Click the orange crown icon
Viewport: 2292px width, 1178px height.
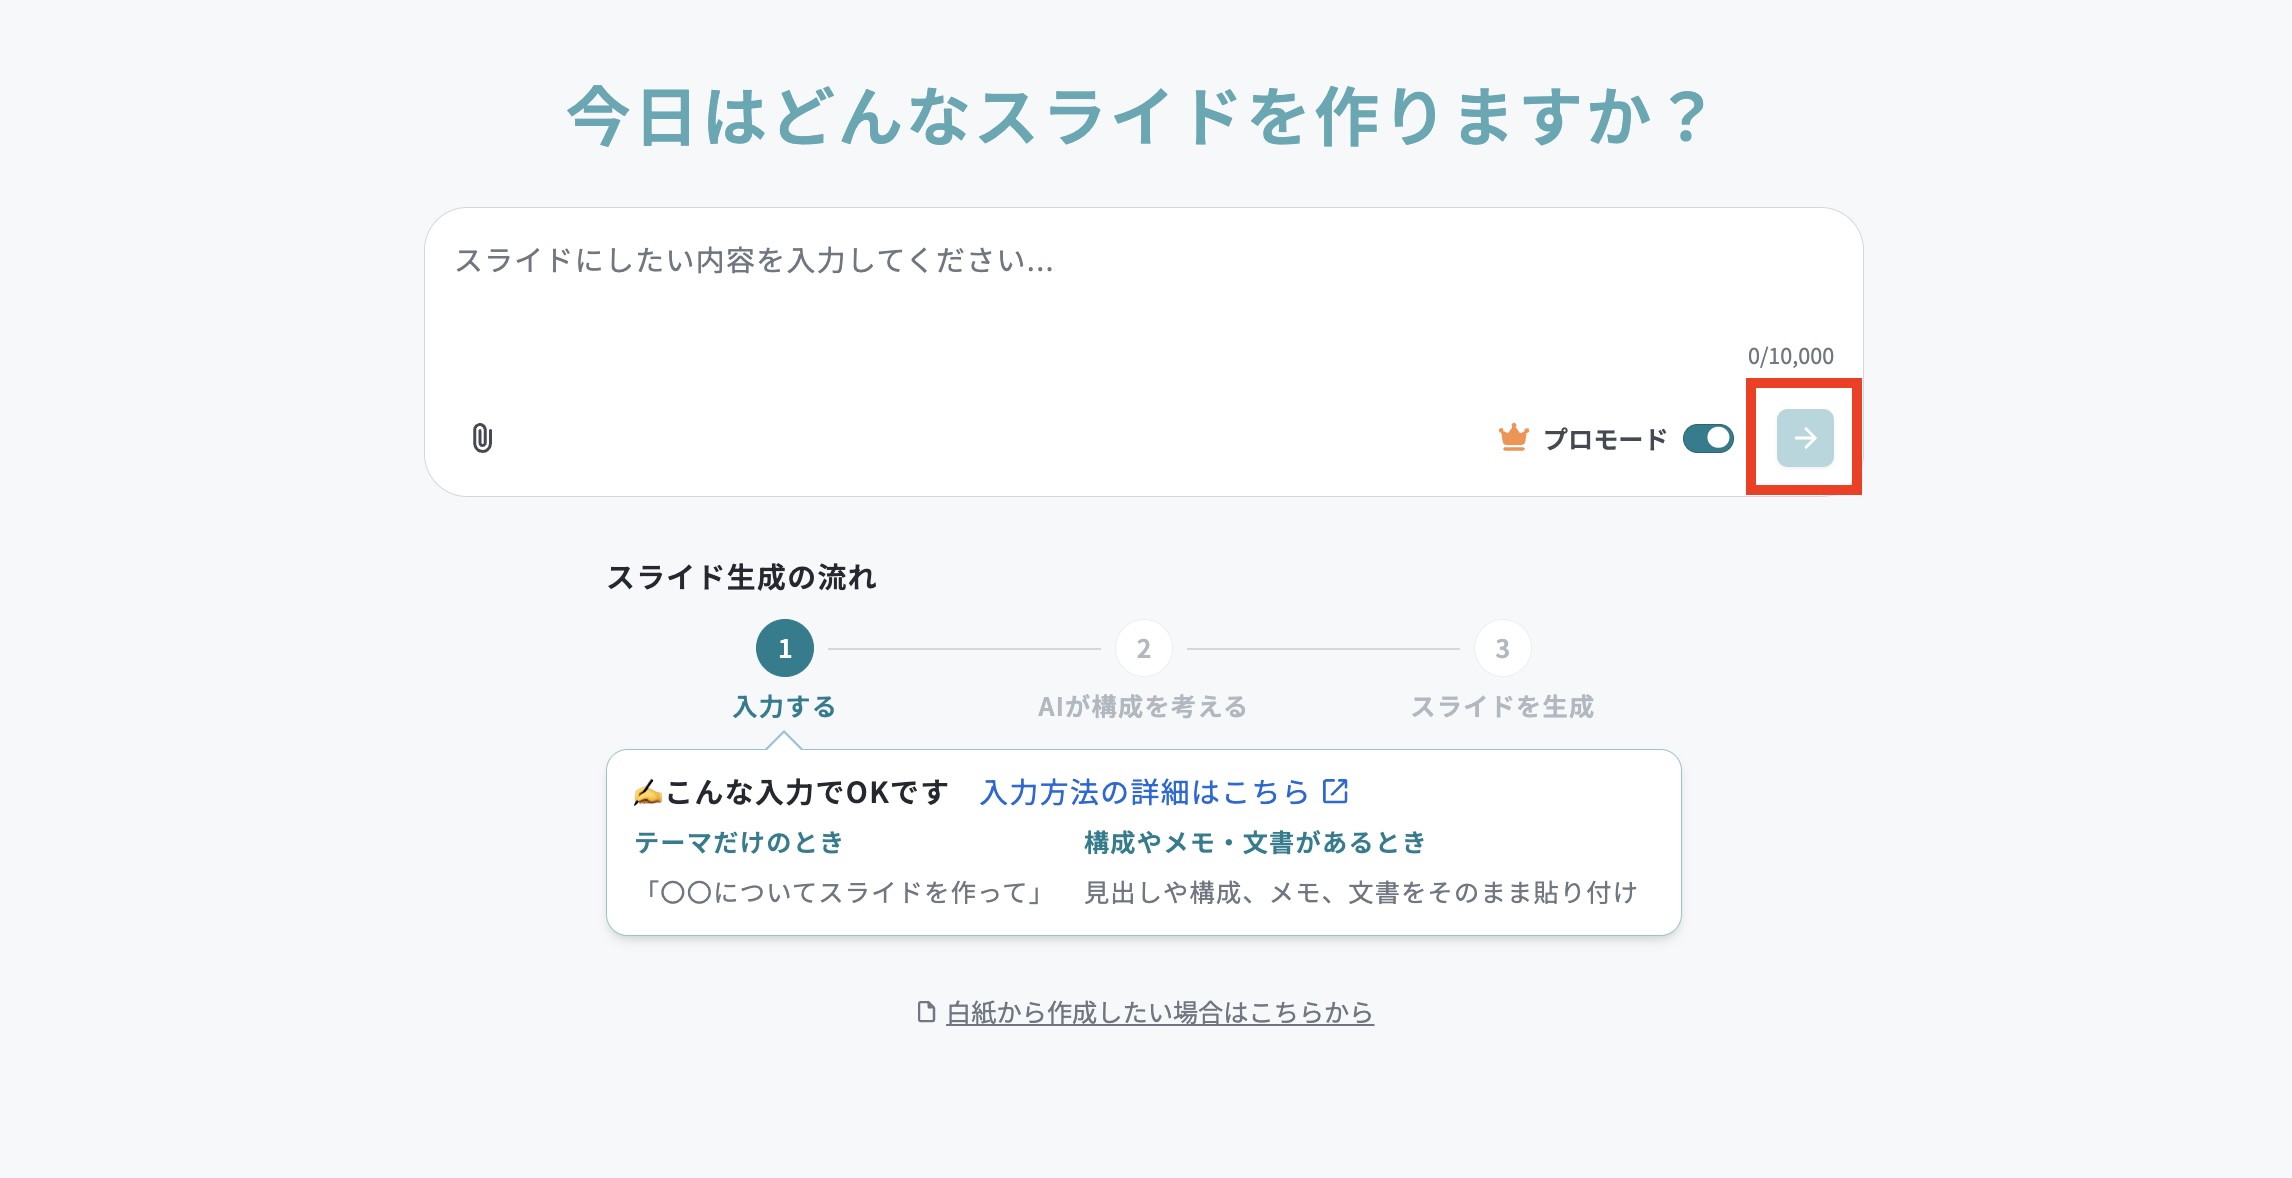click(1514, 438)
